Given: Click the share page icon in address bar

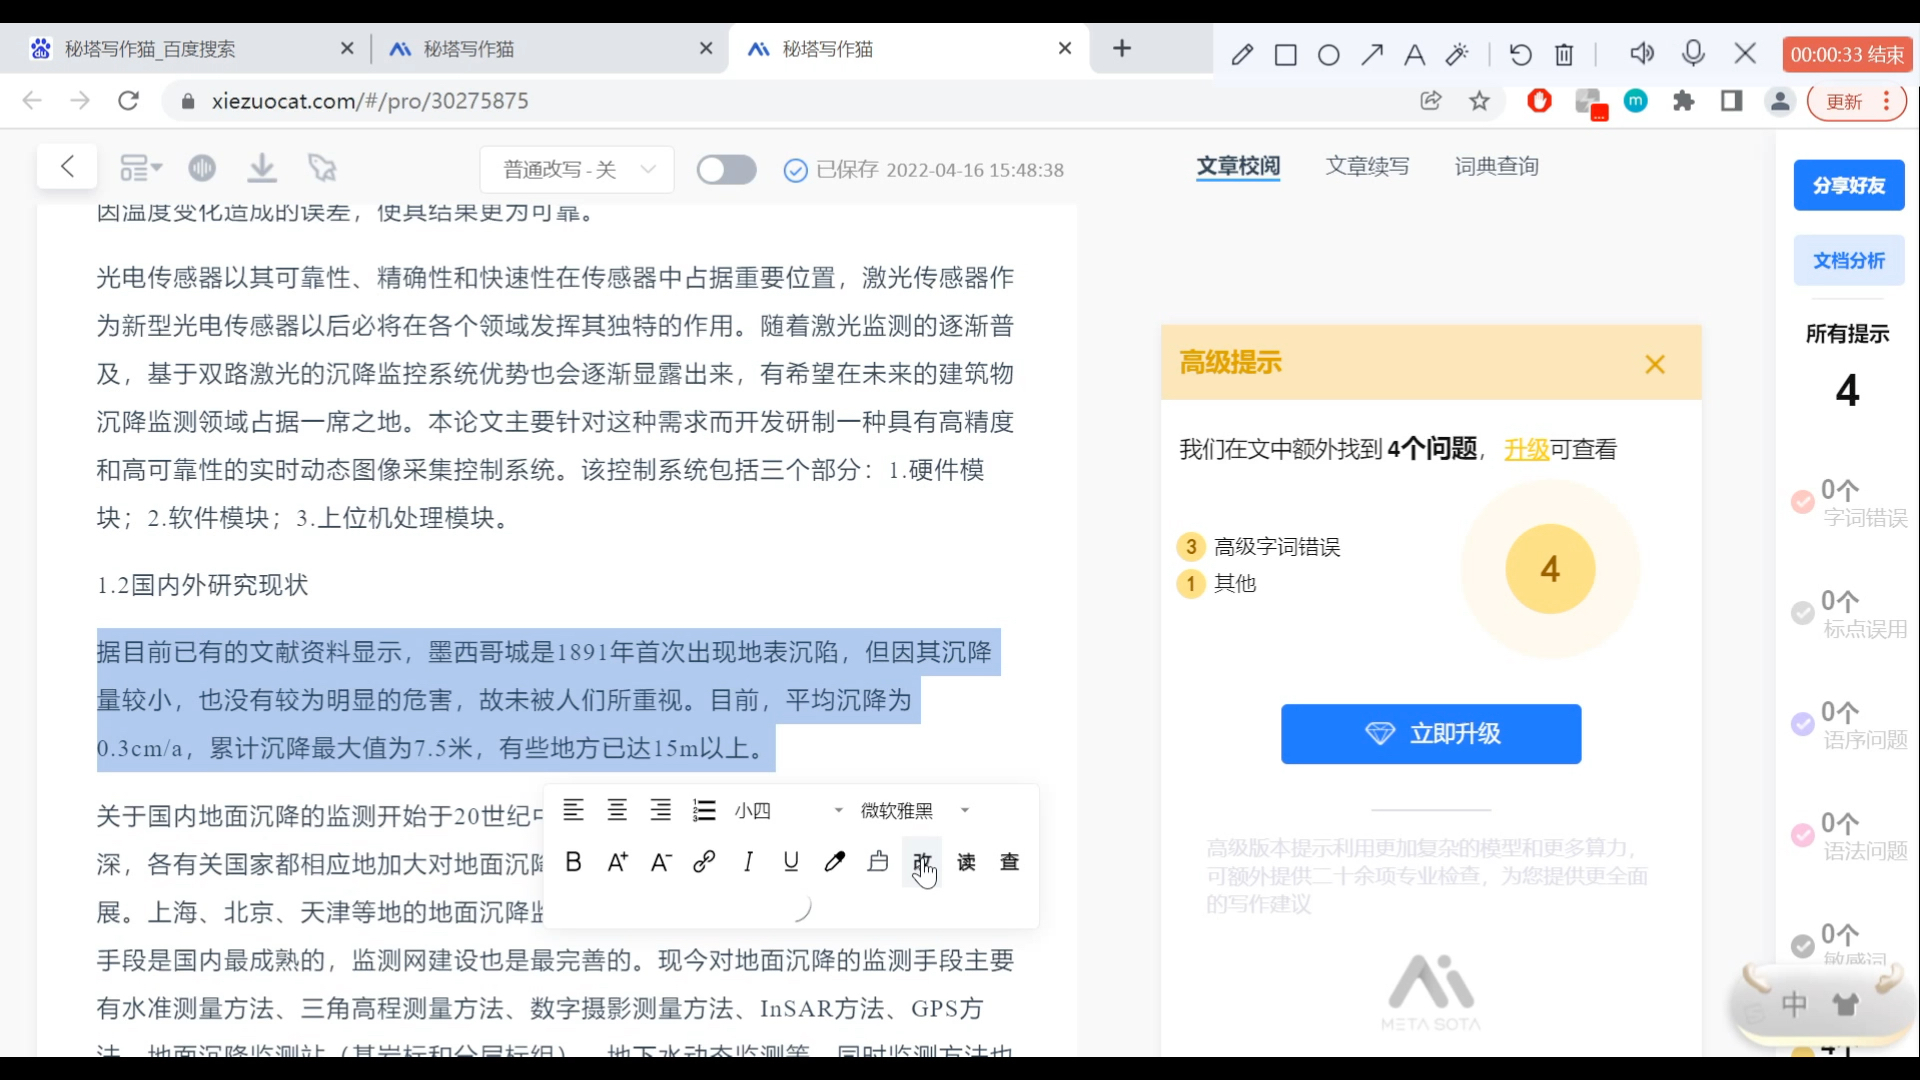Looking at the screenshot, I should tap(1431, 101).
